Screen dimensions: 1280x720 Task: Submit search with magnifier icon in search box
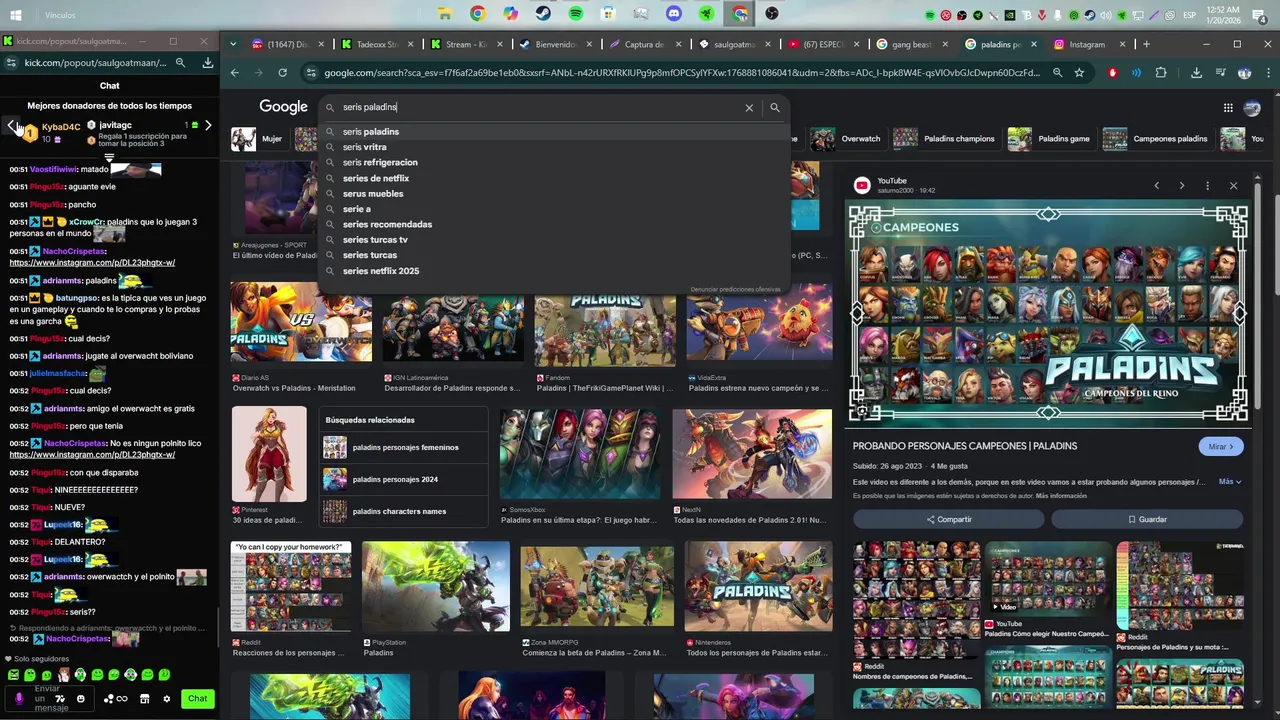[x=774, y=108]
